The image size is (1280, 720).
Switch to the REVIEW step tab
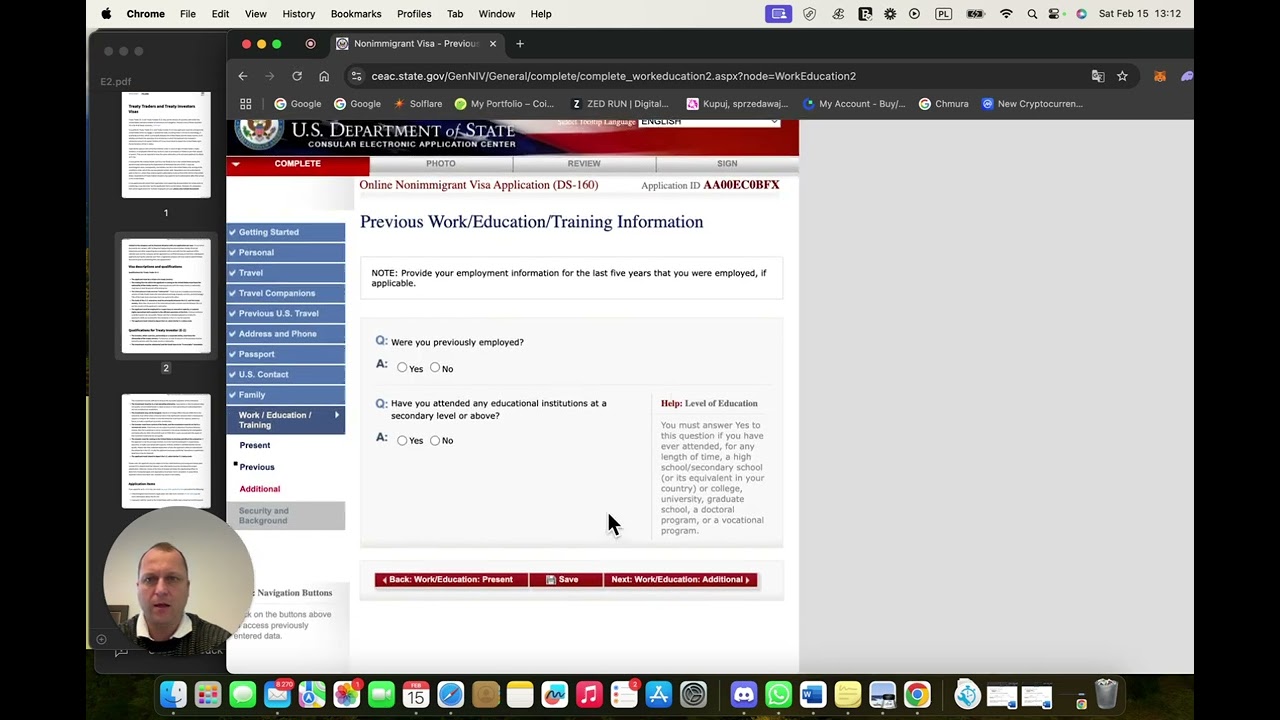click(584, 163)
